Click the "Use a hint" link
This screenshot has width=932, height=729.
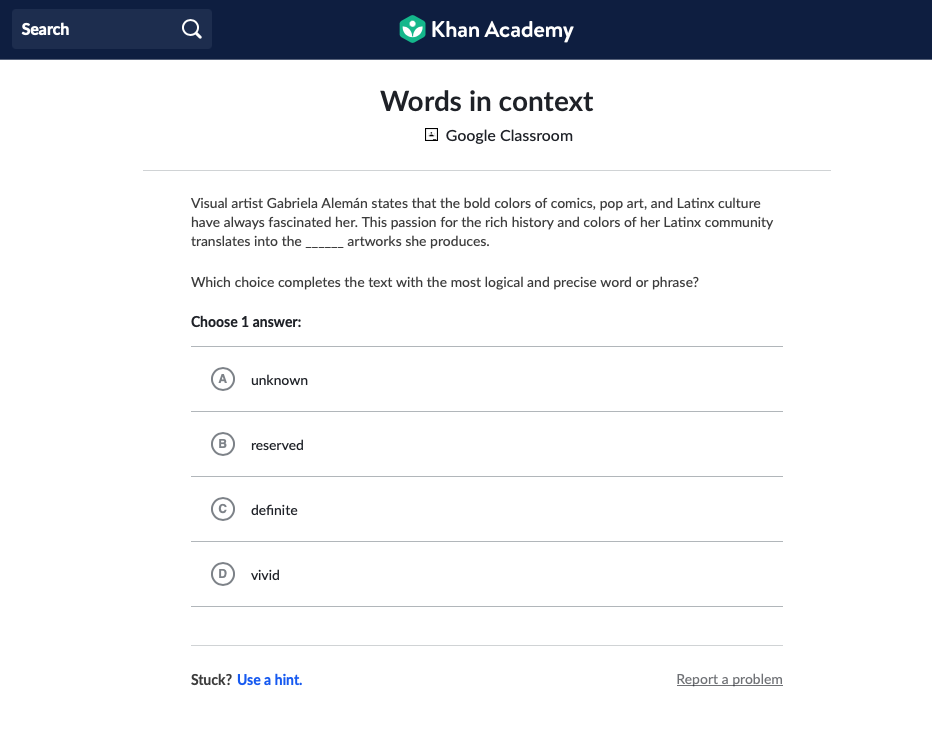[x=269, y=680]
